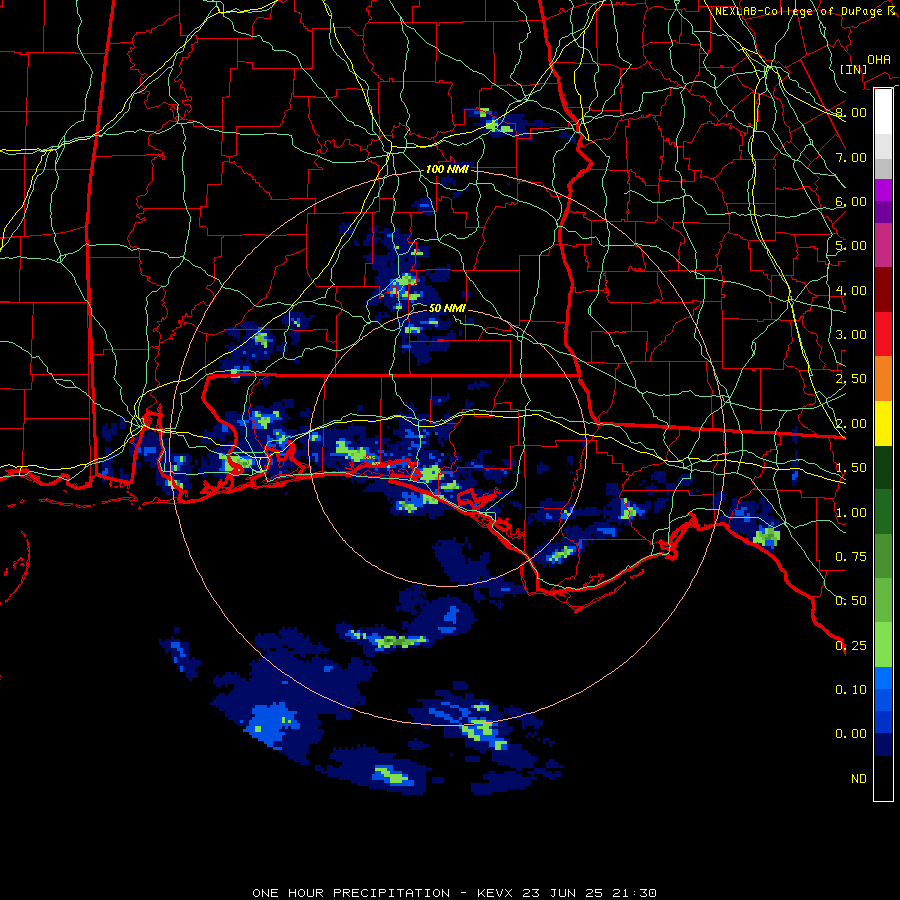Click the 2.50 legend value
900x900 pixels.
(x=851, y=379)
